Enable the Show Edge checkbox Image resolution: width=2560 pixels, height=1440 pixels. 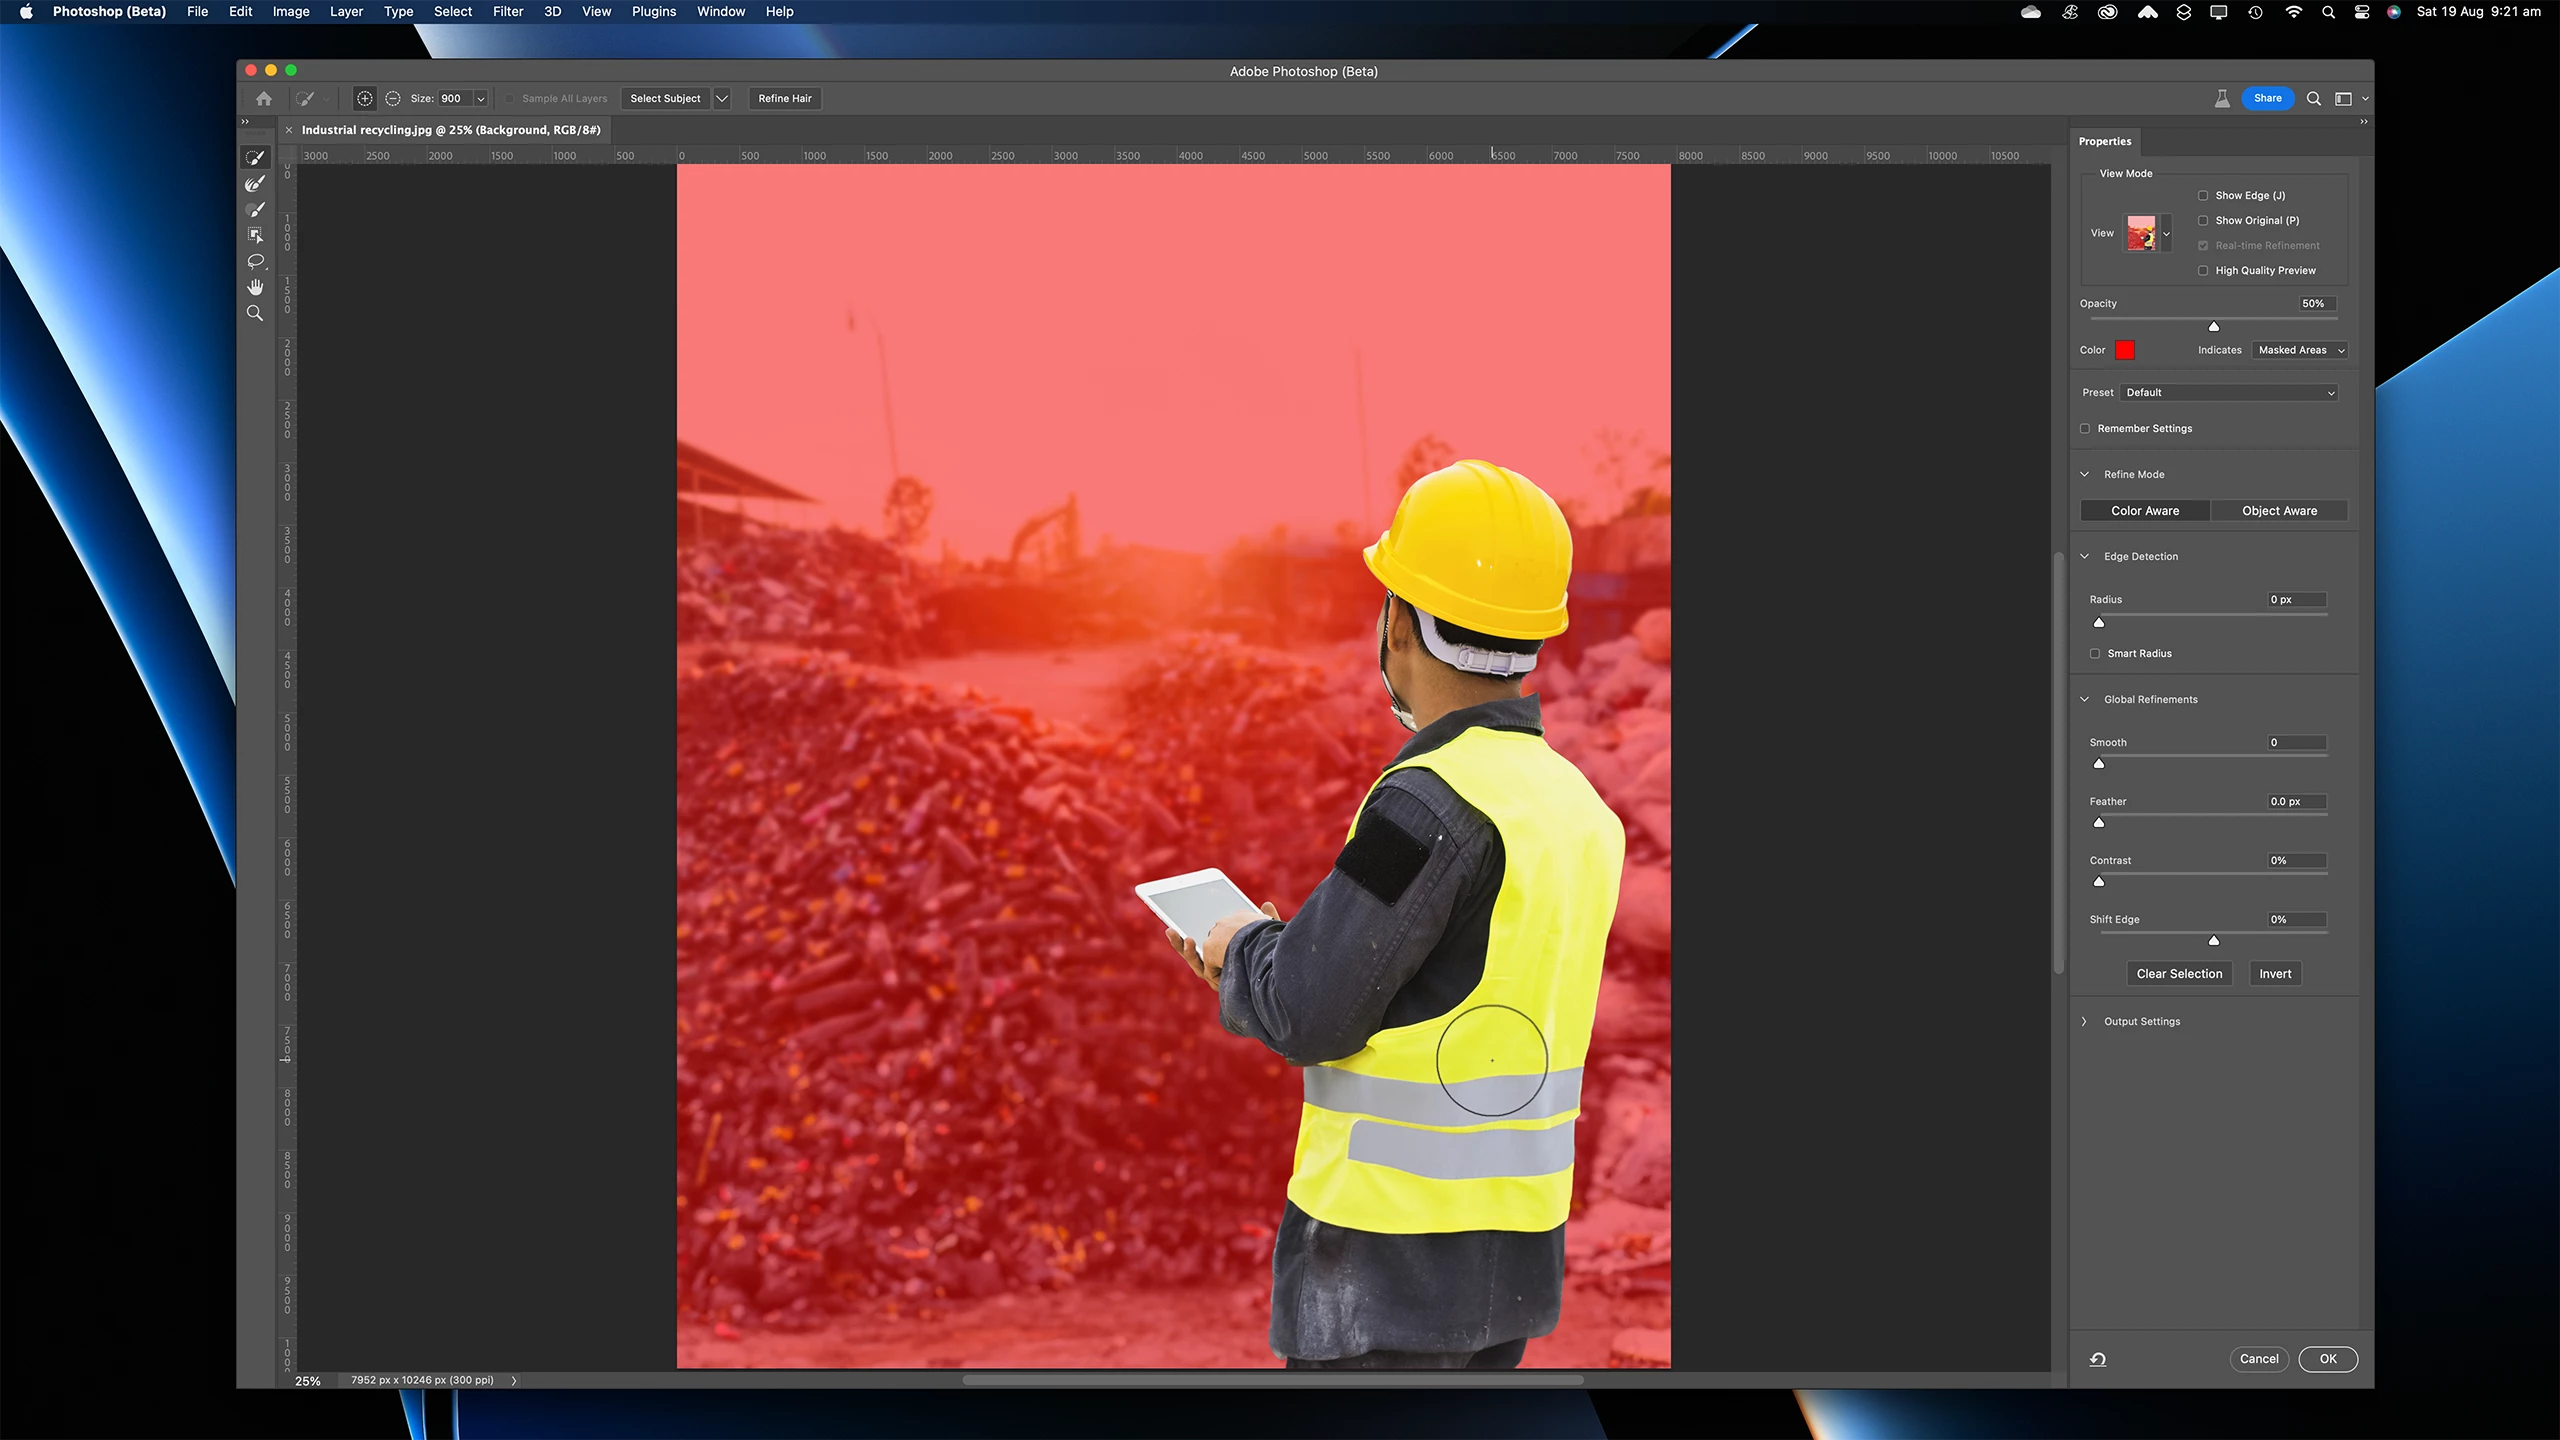2203,196
